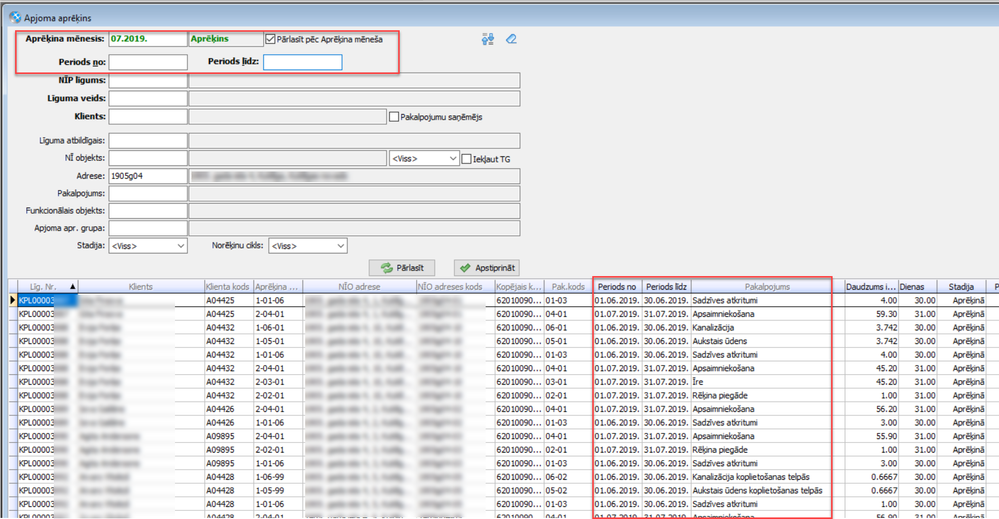999x519 pixels.
Task: Select the Īre service cell
Action: [767, 382]
